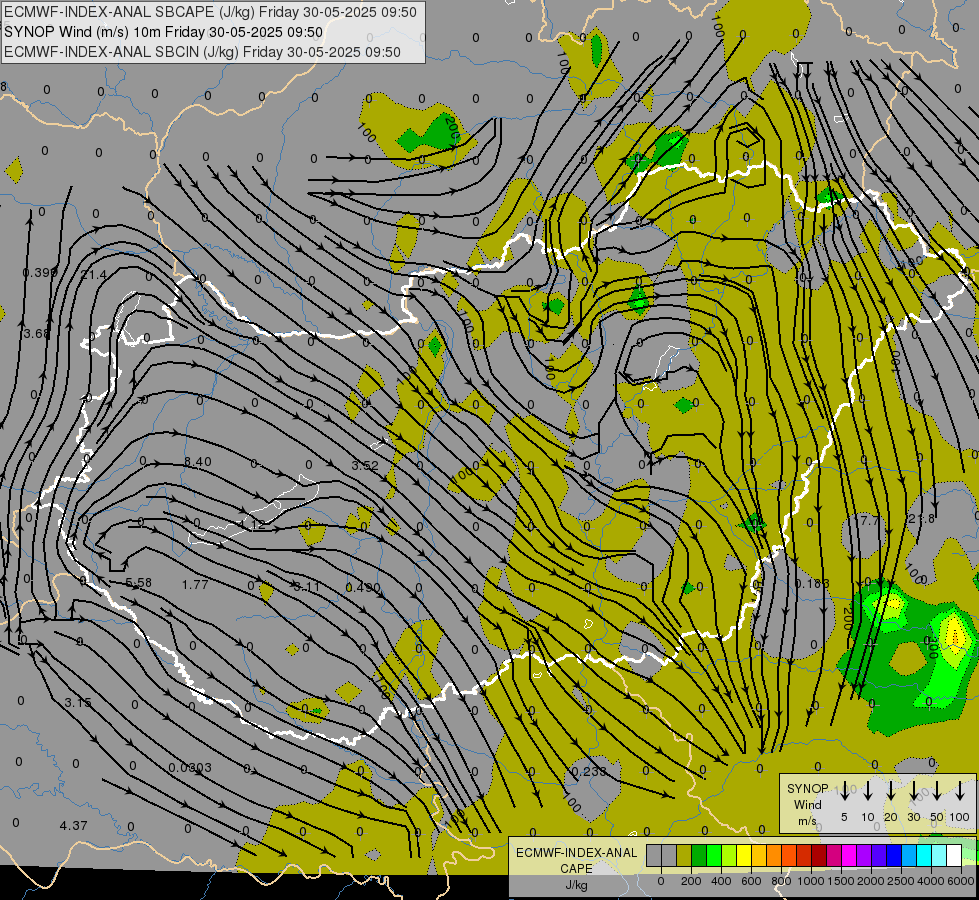This screenshot has height=900, width=979.
Task: Click the 2500 tick label in CAPE legend
Action: (901, 881)
